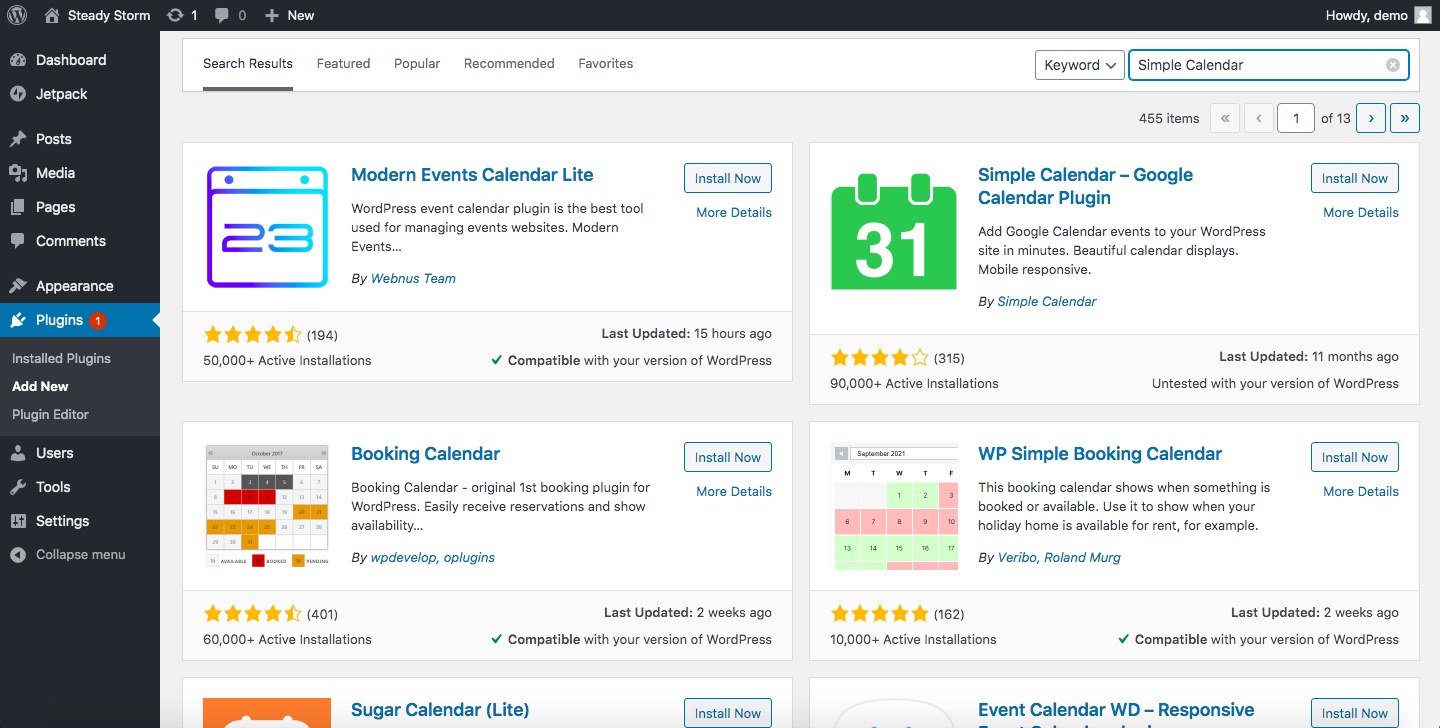Image resolution: width=1440 pixels, height=728 pixels.
Task: Select Add New in Plugins submenu
Action: point(40,386)
